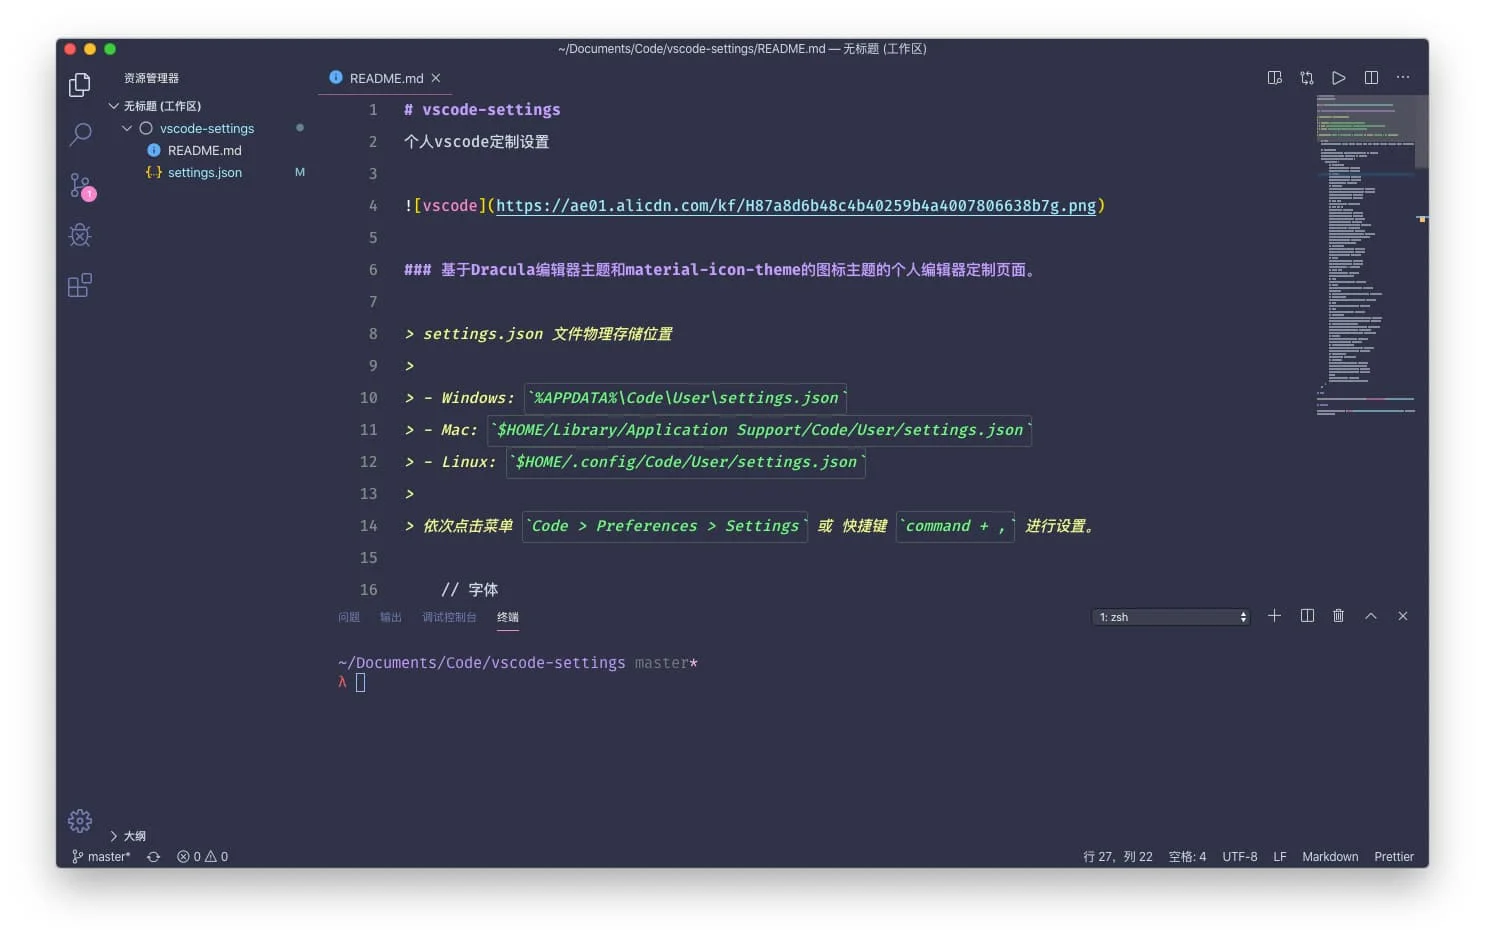Click the 行 27, 列 22 cursor position indicator

(x=1118, y=857)
